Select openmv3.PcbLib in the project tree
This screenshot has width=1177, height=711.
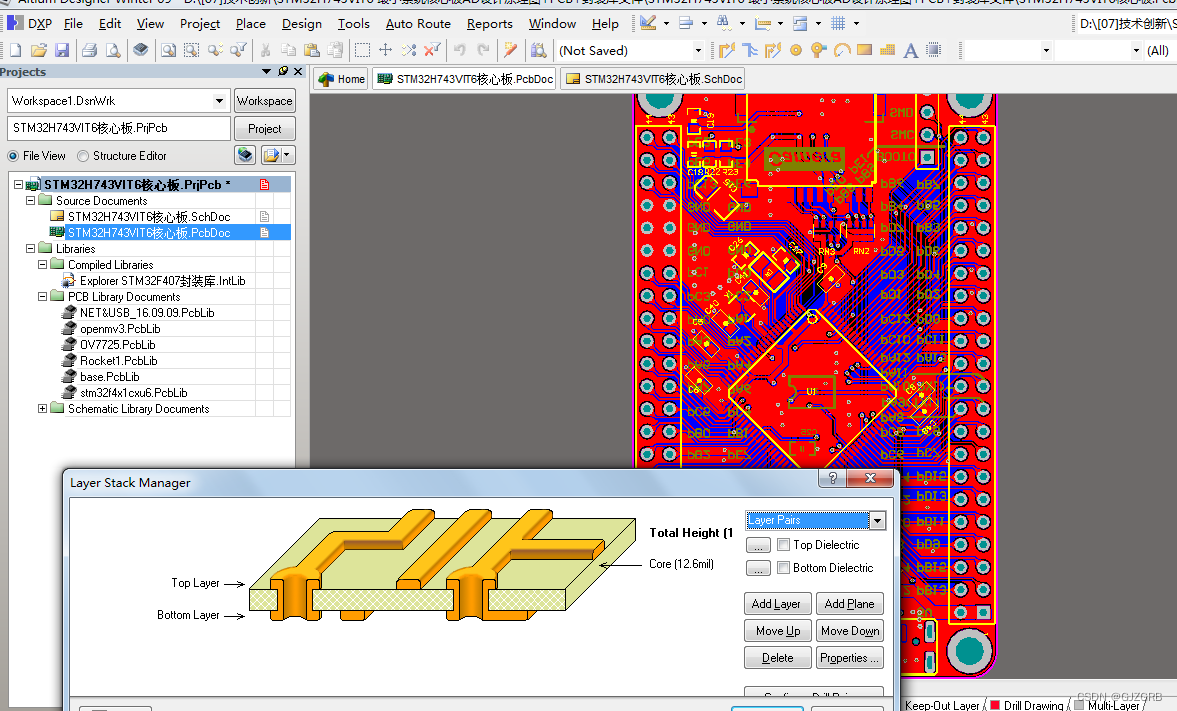[x=120, y=329]
